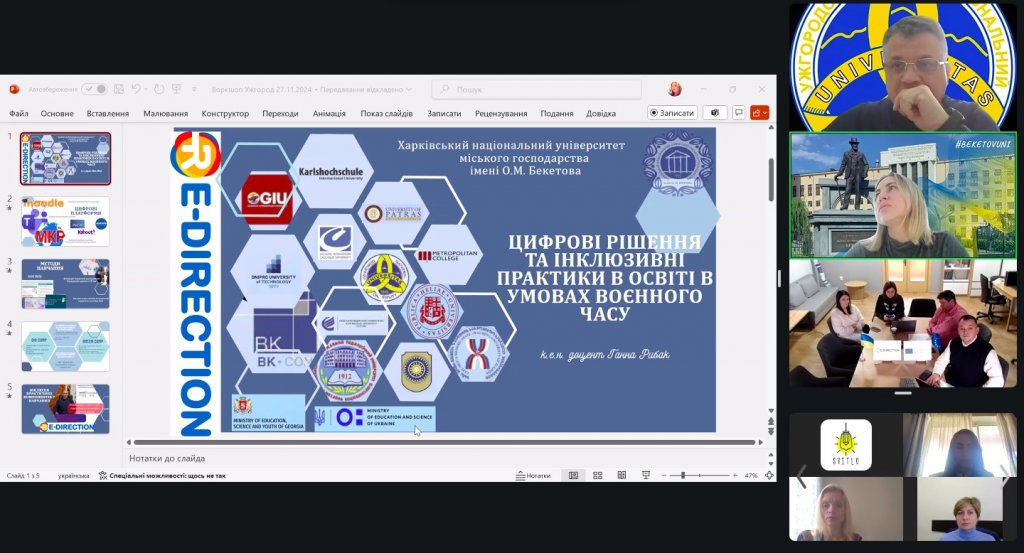
Task: Click the Undo arrow icon
Action: click(136, 89)
